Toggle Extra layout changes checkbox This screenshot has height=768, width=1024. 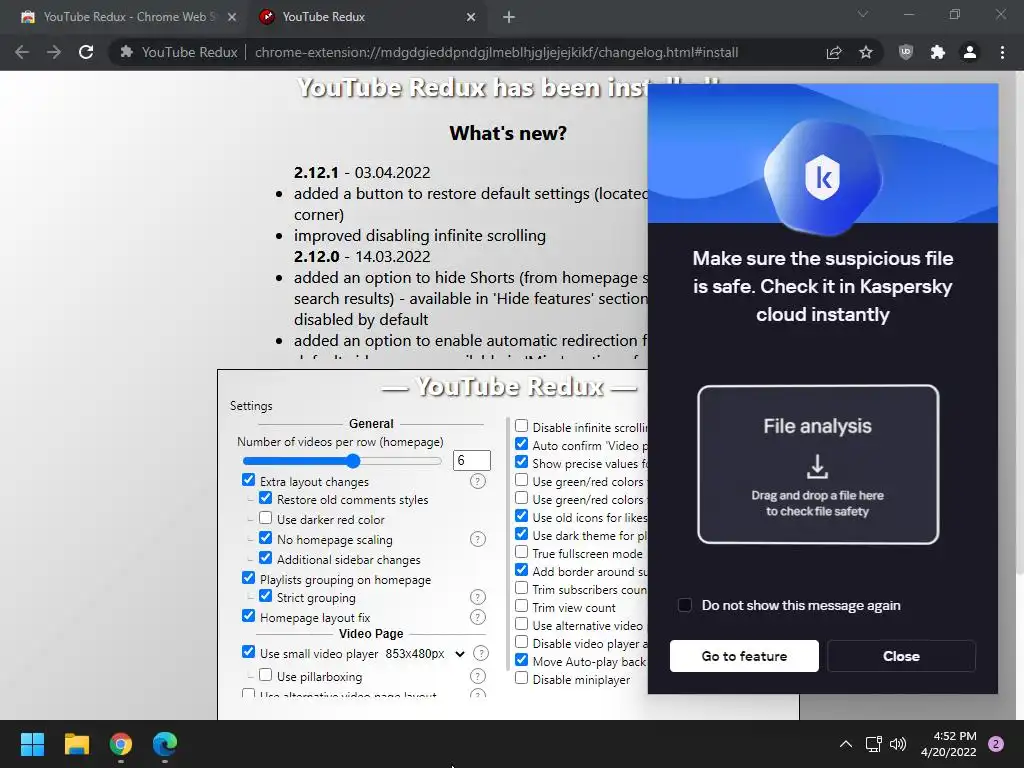click(x=248, y=479)
